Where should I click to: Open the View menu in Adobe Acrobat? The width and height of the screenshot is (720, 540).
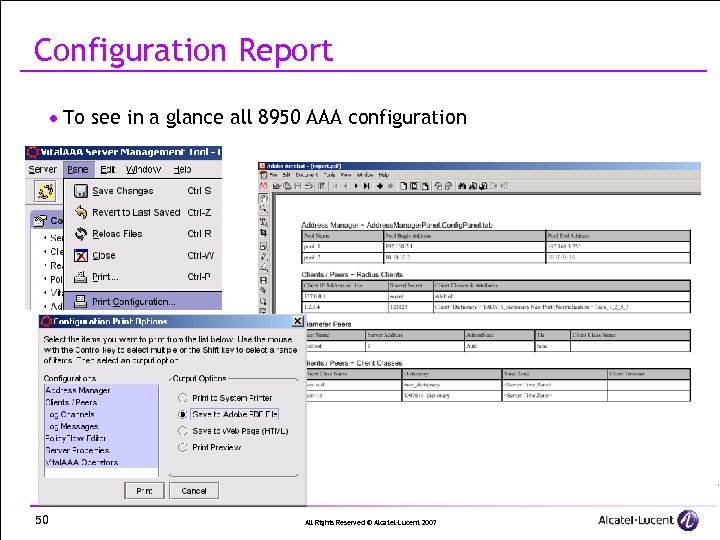pyautogui.click(x=346, y=175)
